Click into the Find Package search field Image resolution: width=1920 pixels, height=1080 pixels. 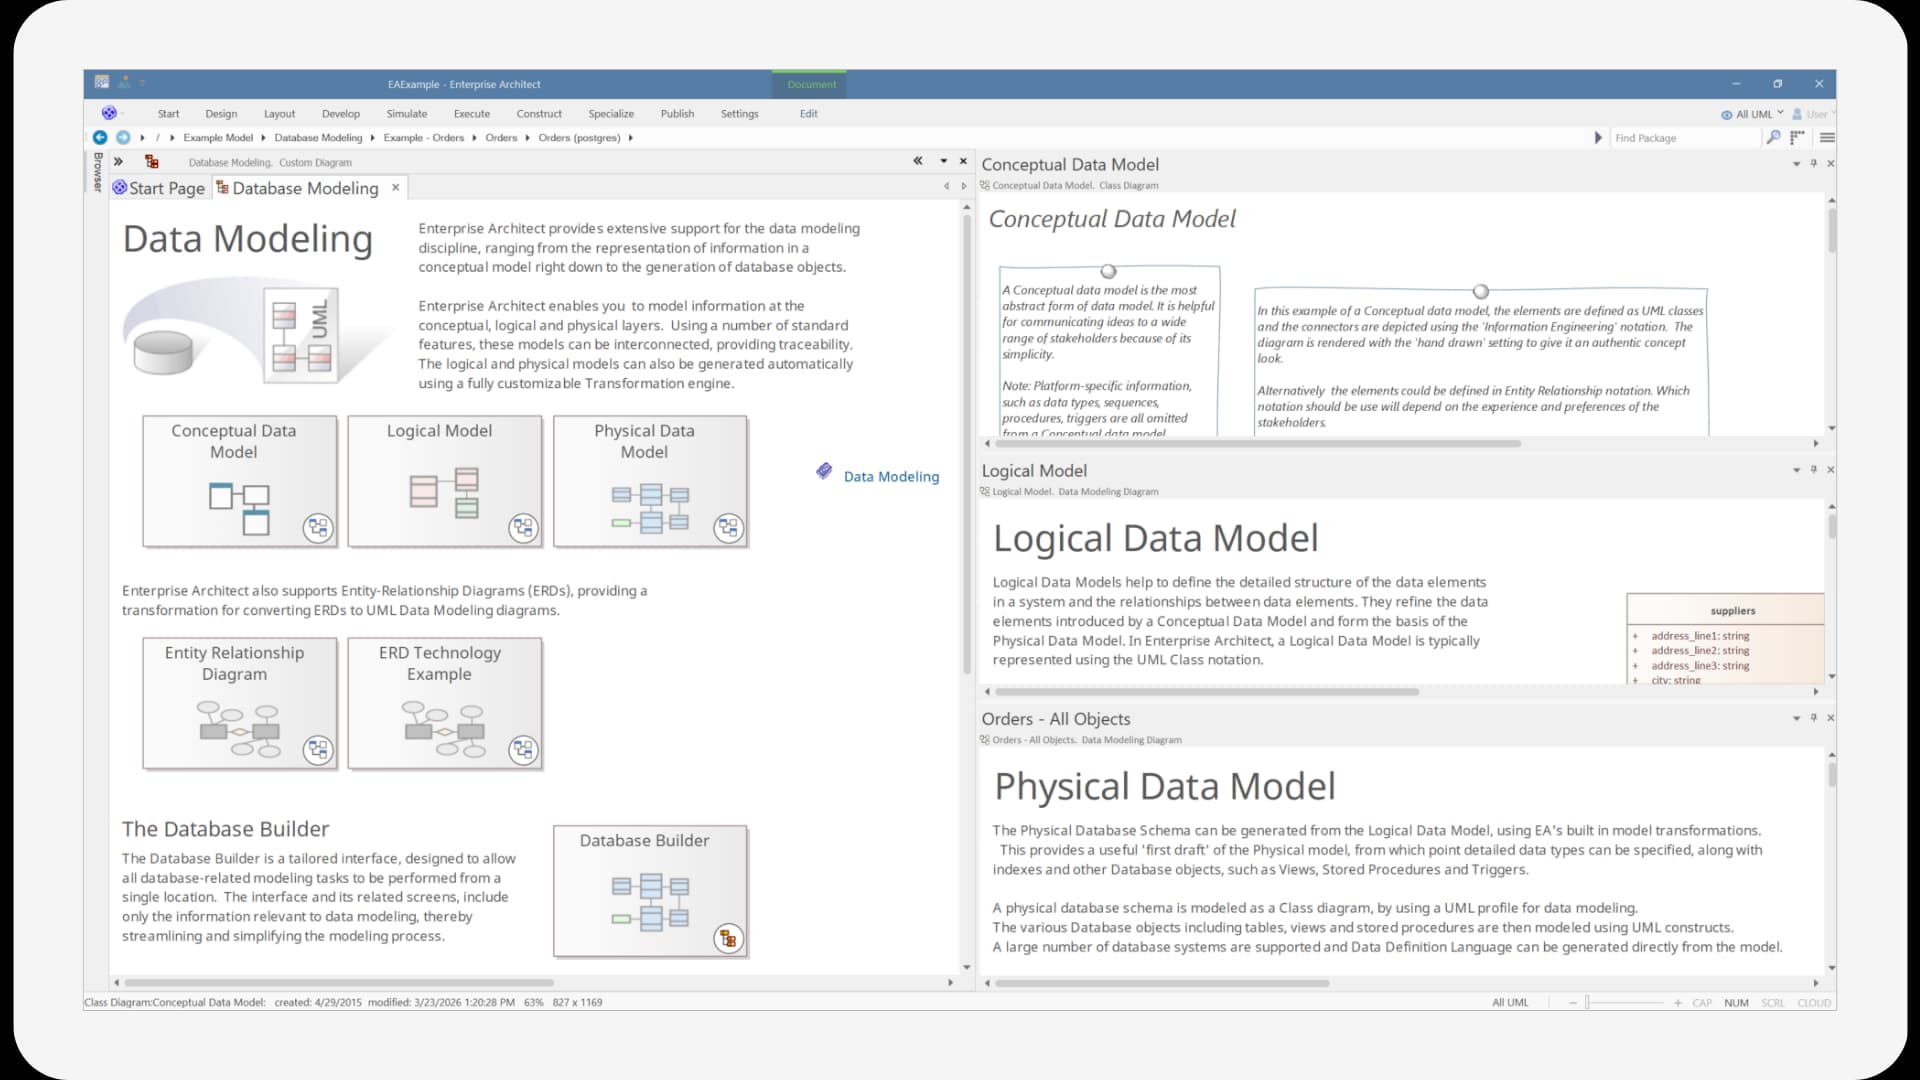(x=1684, y=138)
